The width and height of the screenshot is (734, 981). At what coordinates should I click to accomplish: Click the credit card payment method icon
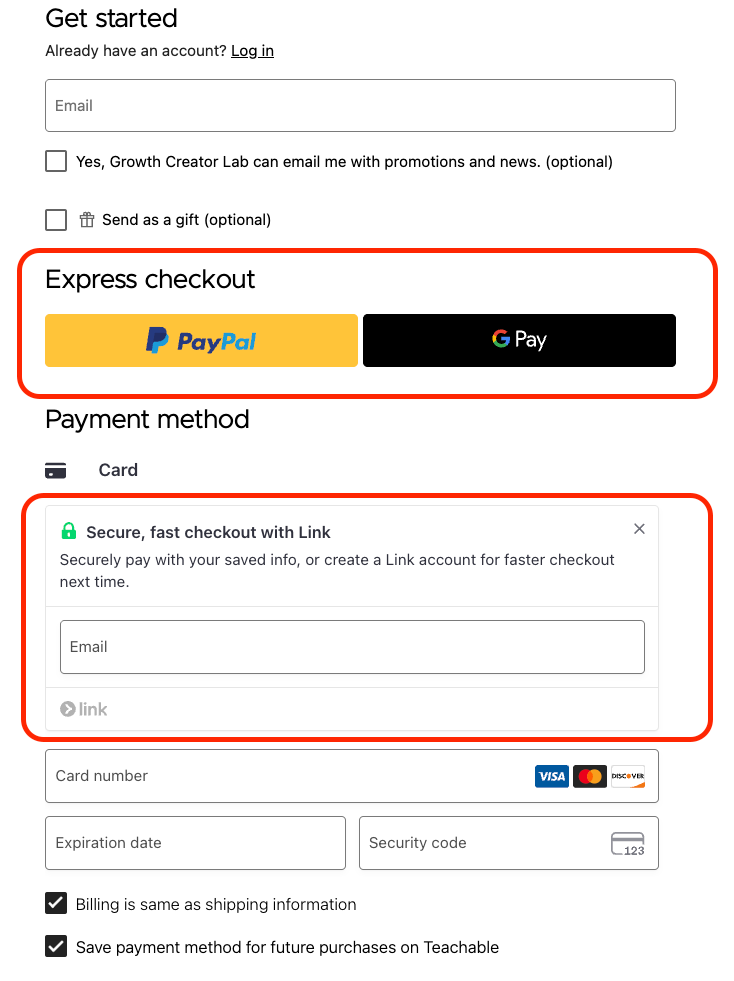56,469
